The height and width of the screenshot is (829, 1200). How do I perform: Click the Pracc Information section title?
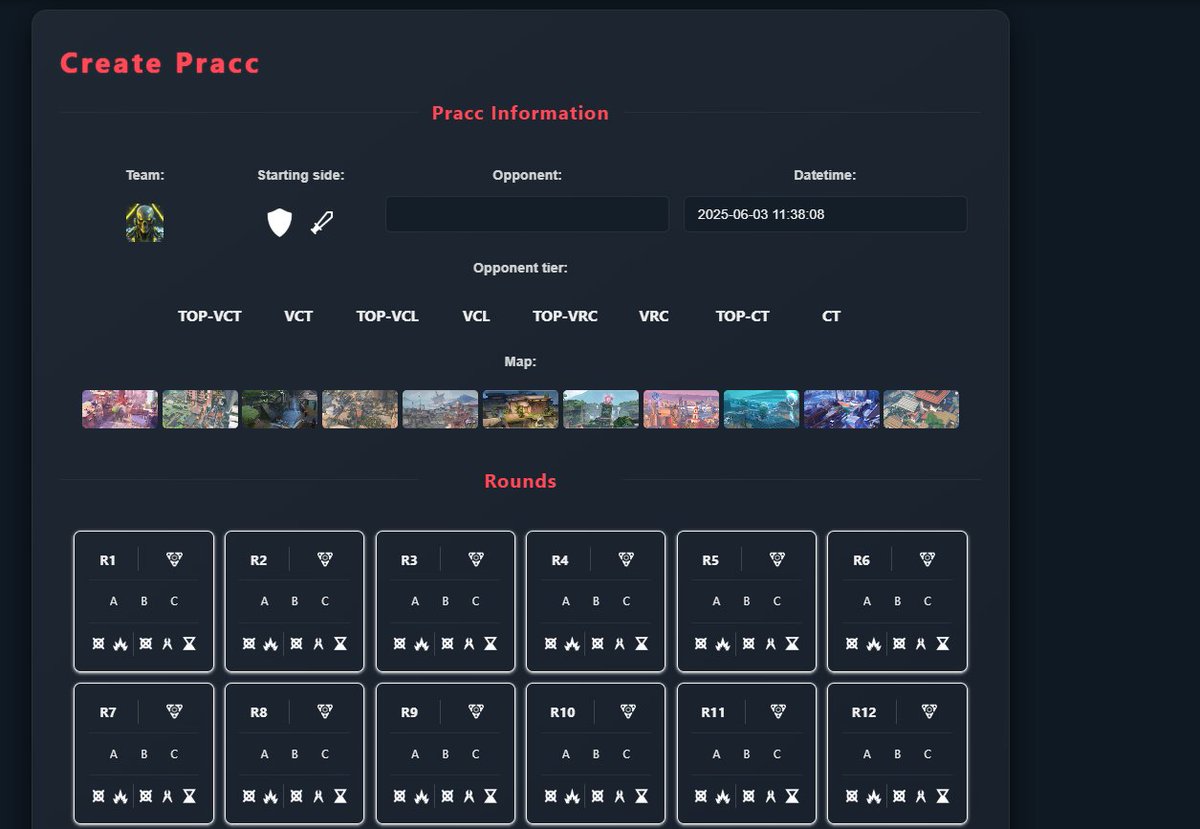tap(520, 113)
